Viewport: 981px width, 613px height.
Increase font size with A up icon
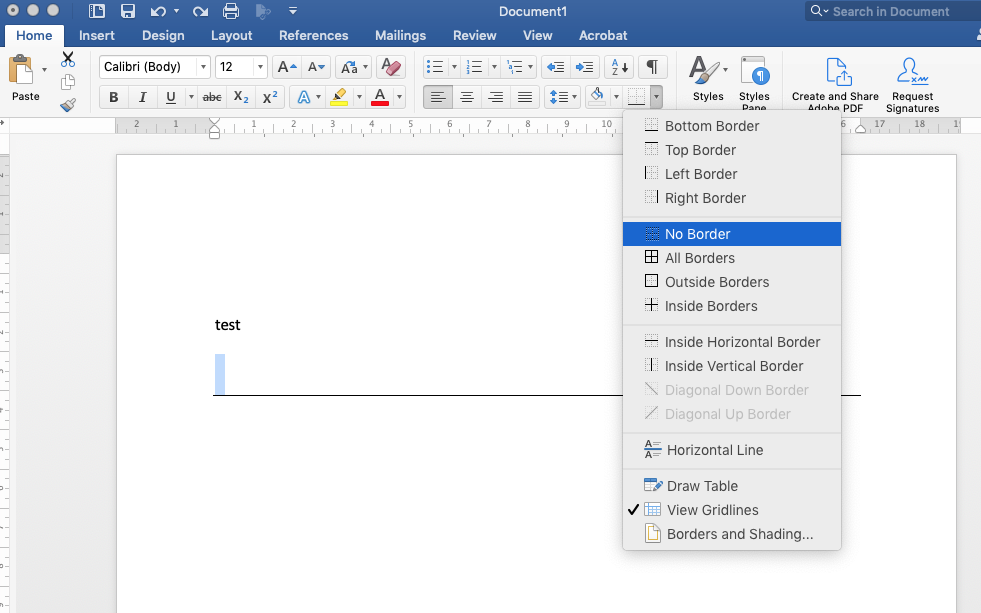pos(287,67)
